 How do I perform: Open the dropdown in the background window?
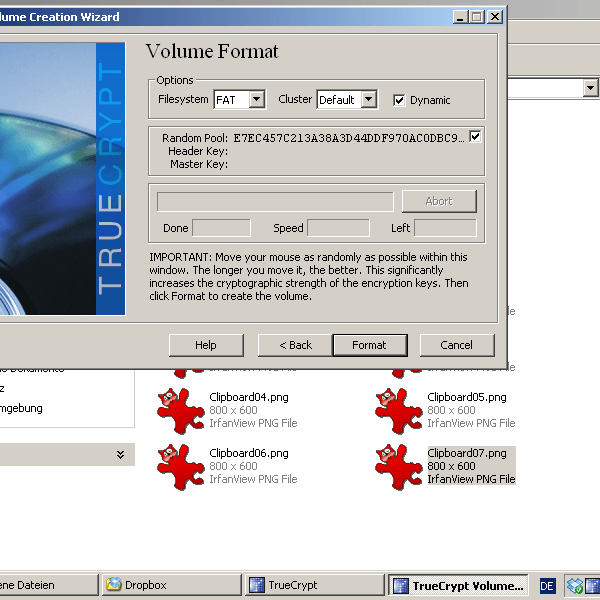pyautogui.click(x=590, y=88)
